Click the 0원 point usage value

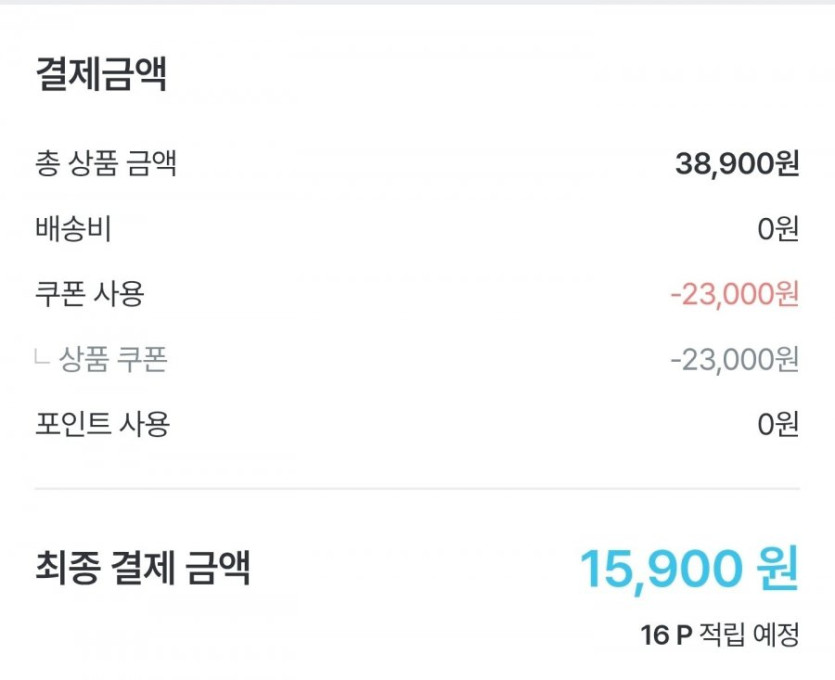(778, 424)
